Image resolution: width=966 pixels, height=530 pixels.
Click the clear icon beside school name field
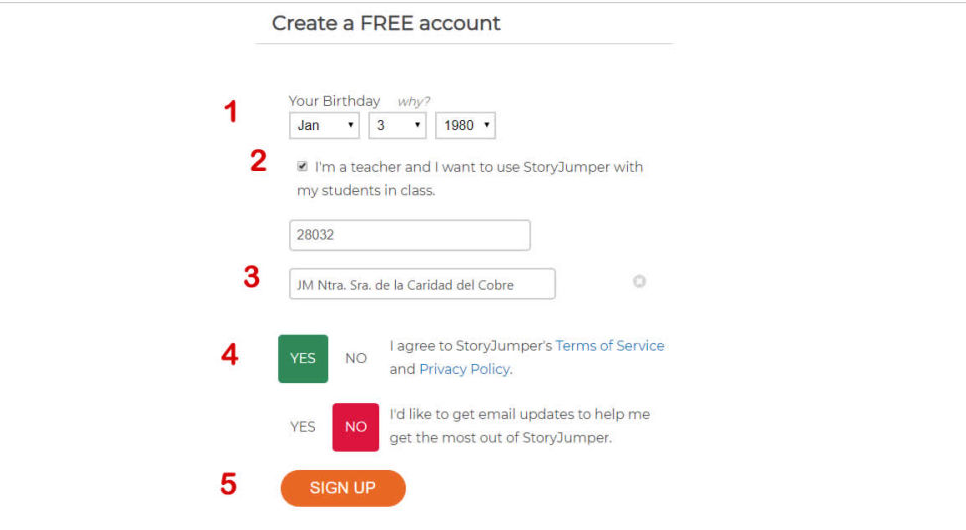639,282
